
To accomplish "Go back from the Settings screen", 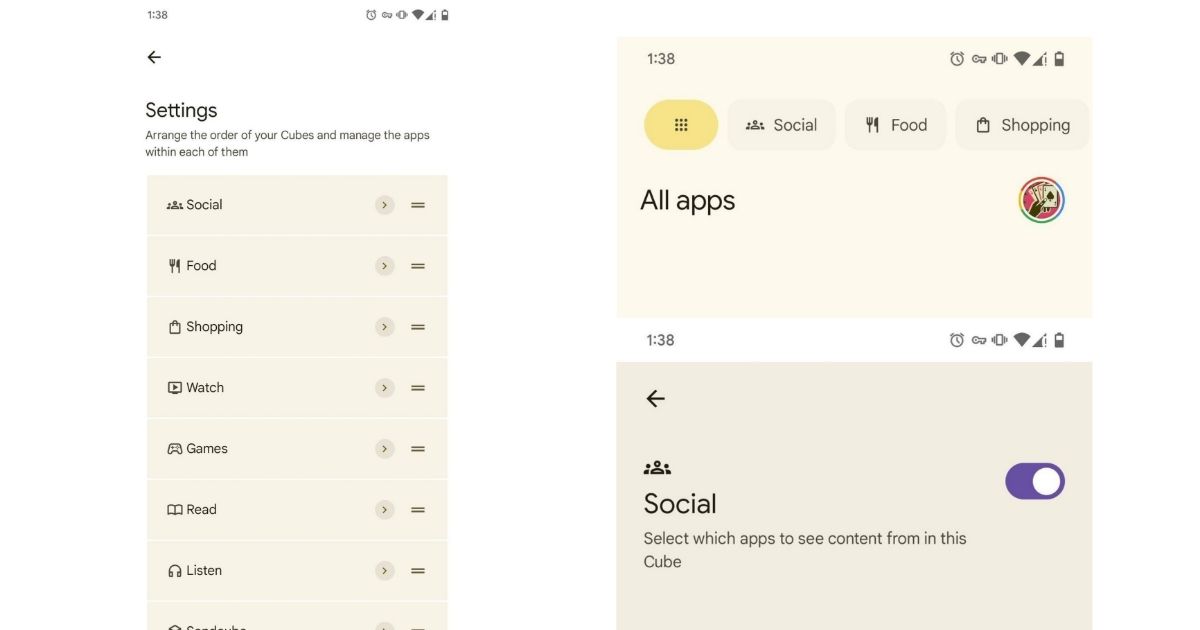I will click(154, 57).
